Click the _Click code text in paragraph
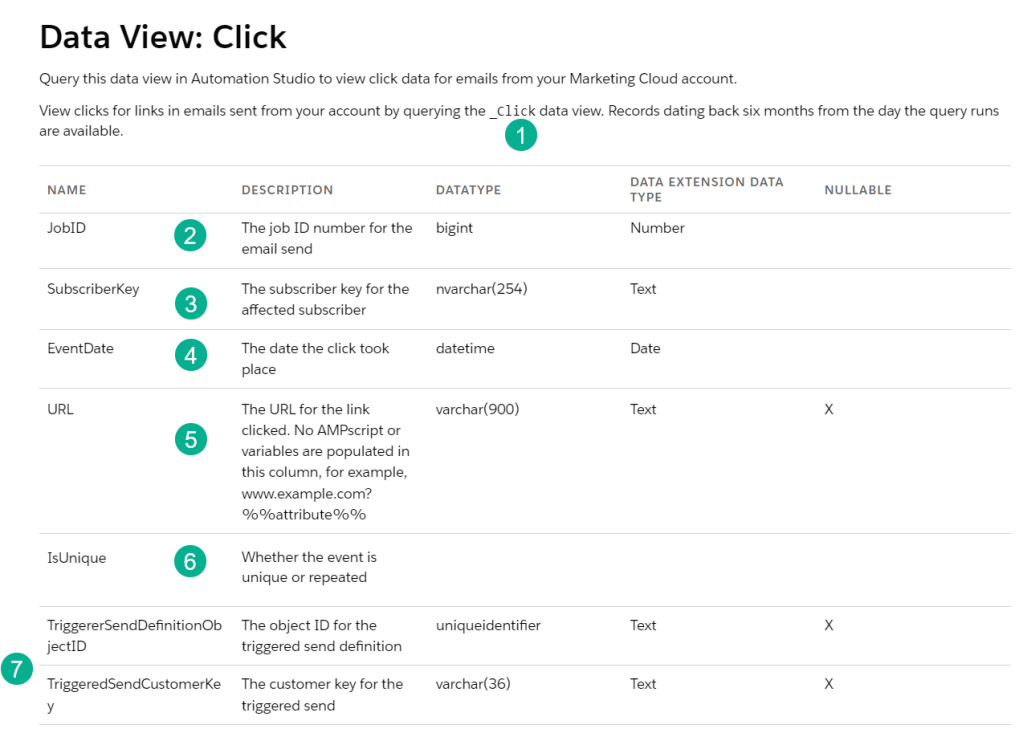The image size is (1023, 737). coord(512,111)
